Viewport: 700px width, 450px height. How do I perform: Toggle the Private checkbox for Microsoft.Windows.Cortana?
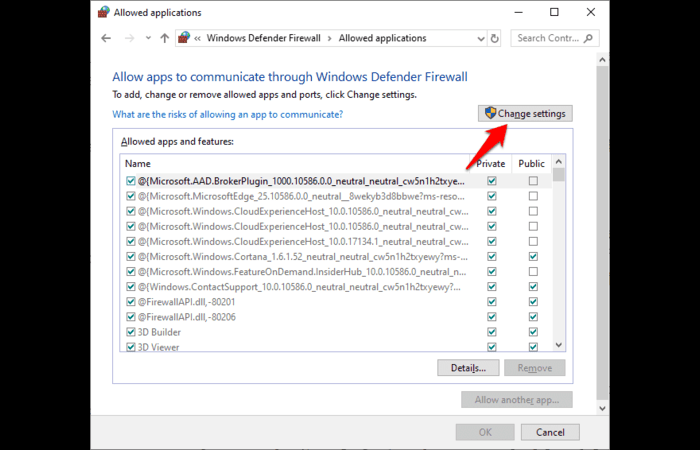[492, 257]
